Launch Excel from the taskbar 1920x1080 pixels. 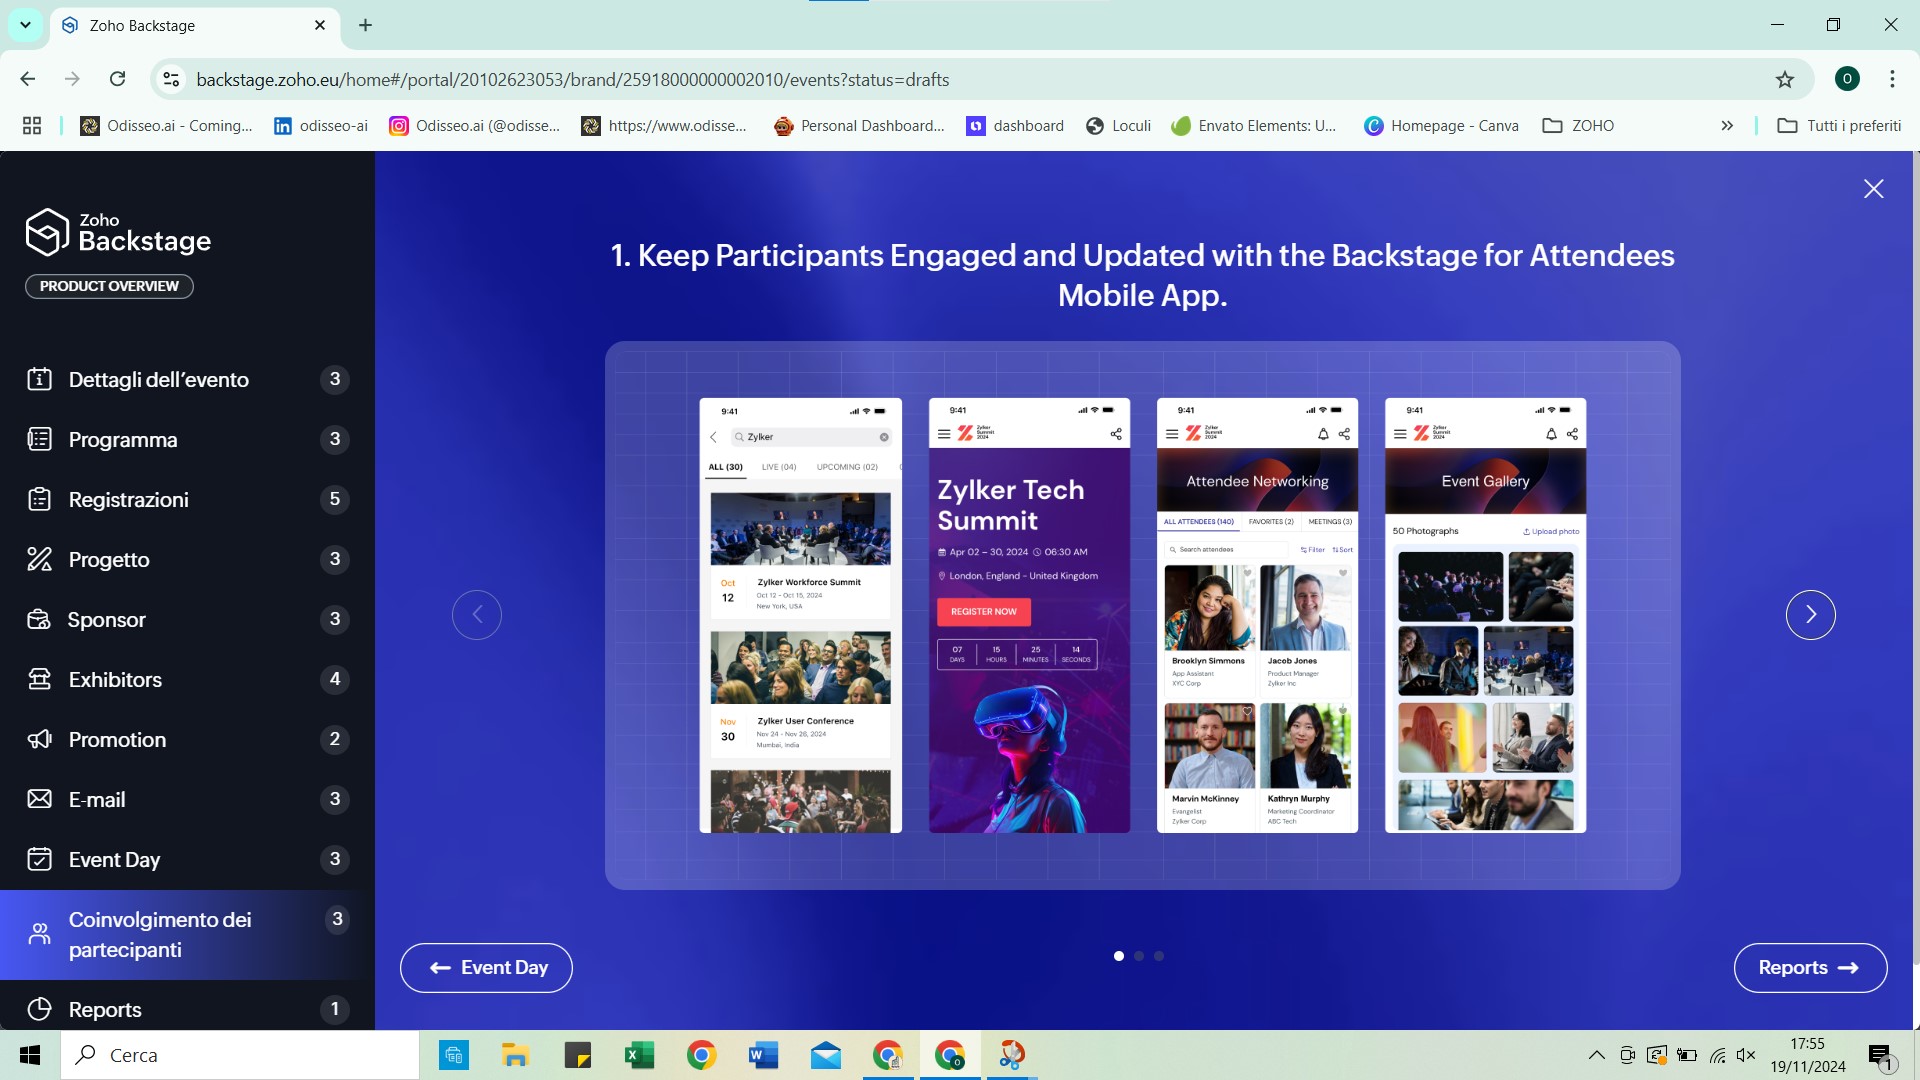pyautogui.click(x=639, y=1055)
